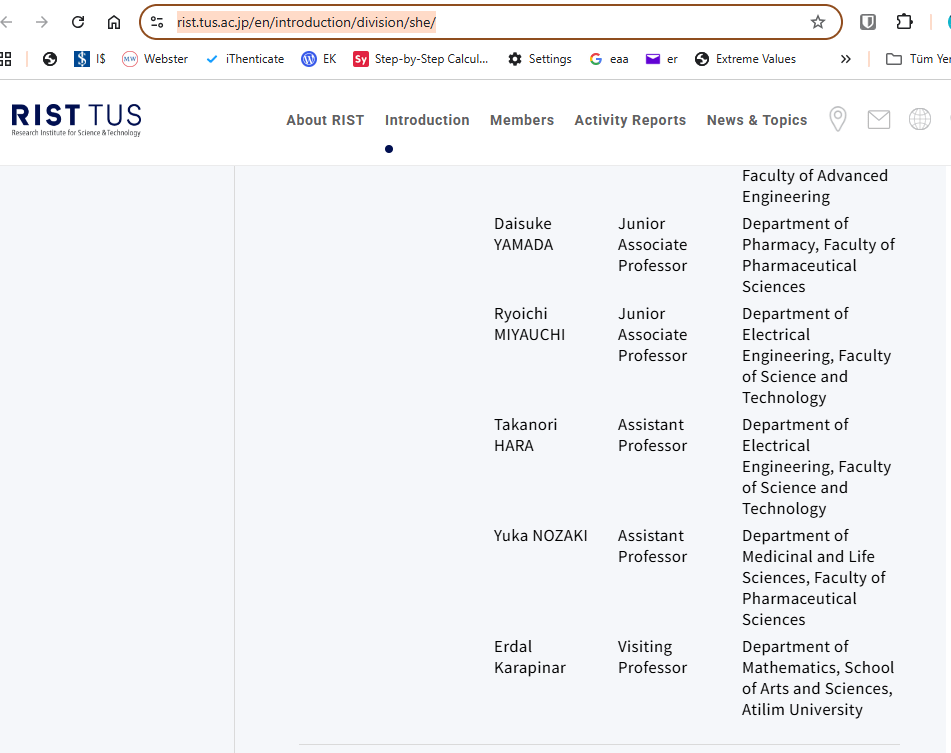This screenshot has width=951, height=753.
Task: Reload the current page
Action: pyautogui.click(x=78, y=22)
